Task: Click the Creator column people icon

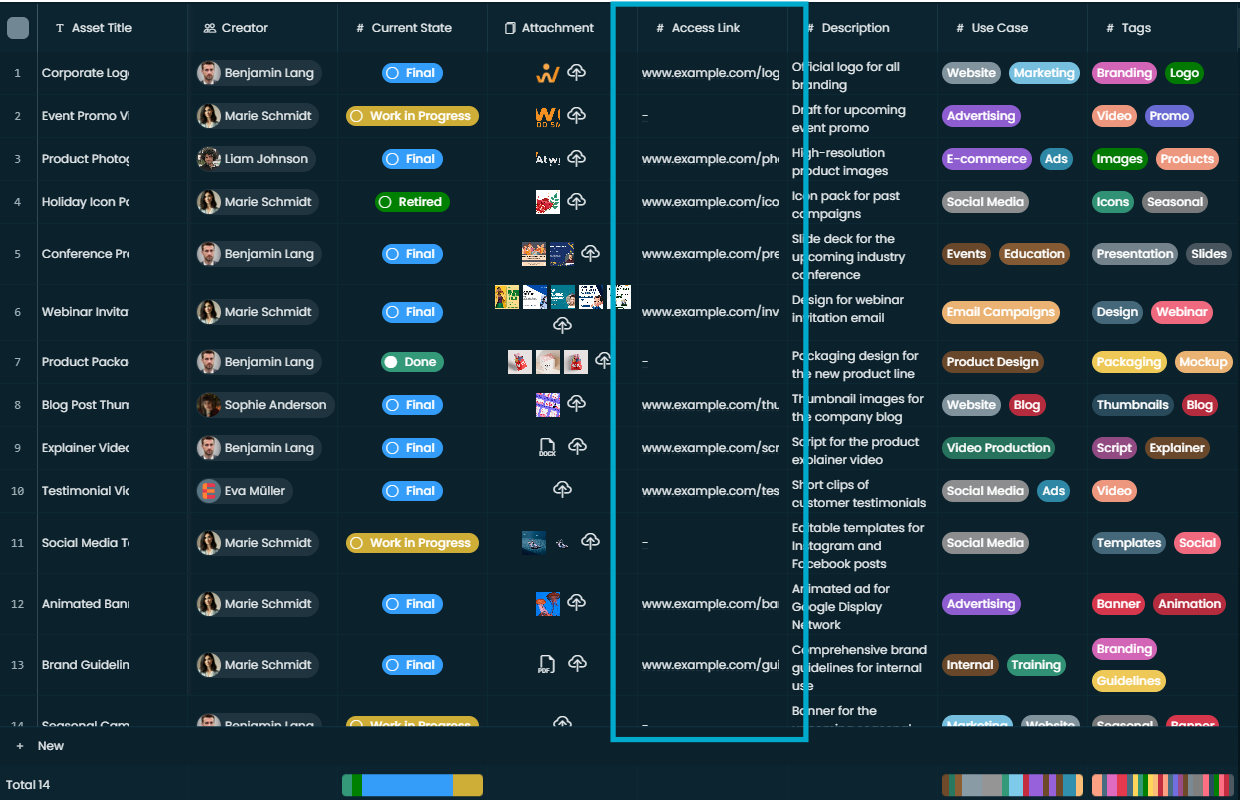Action: point(209,28)
